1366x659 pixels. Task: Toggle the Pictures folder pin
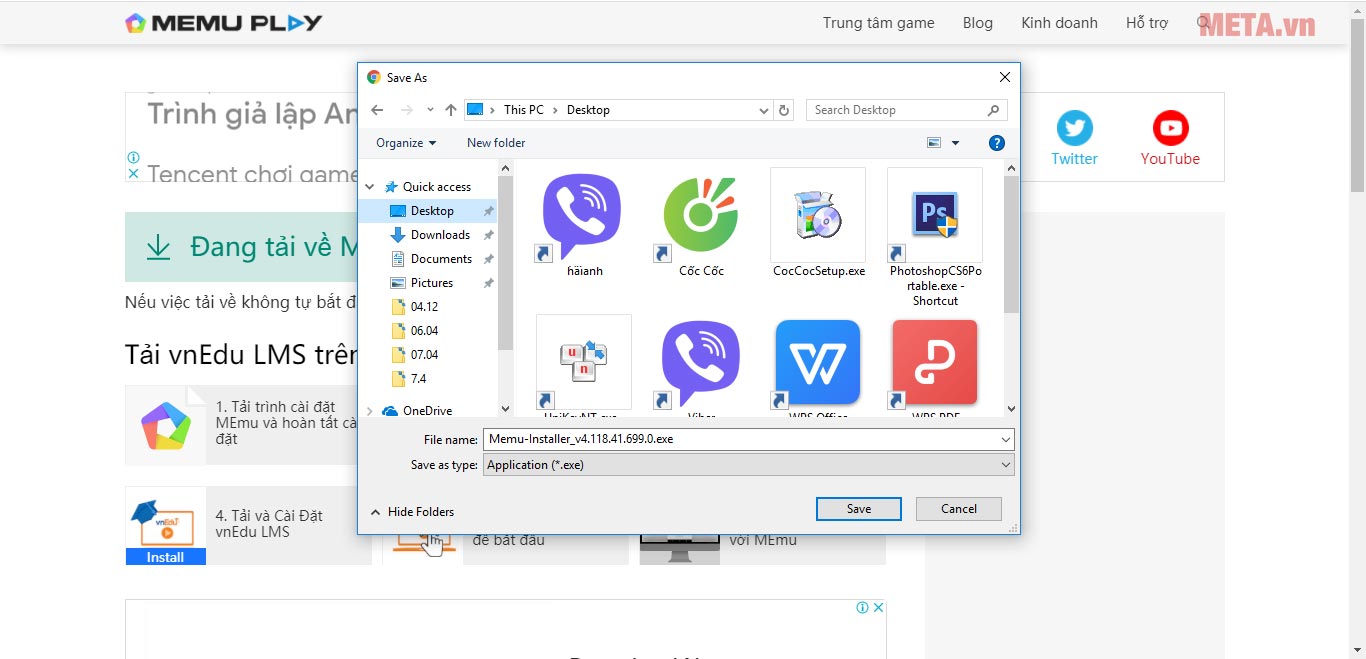489,282
